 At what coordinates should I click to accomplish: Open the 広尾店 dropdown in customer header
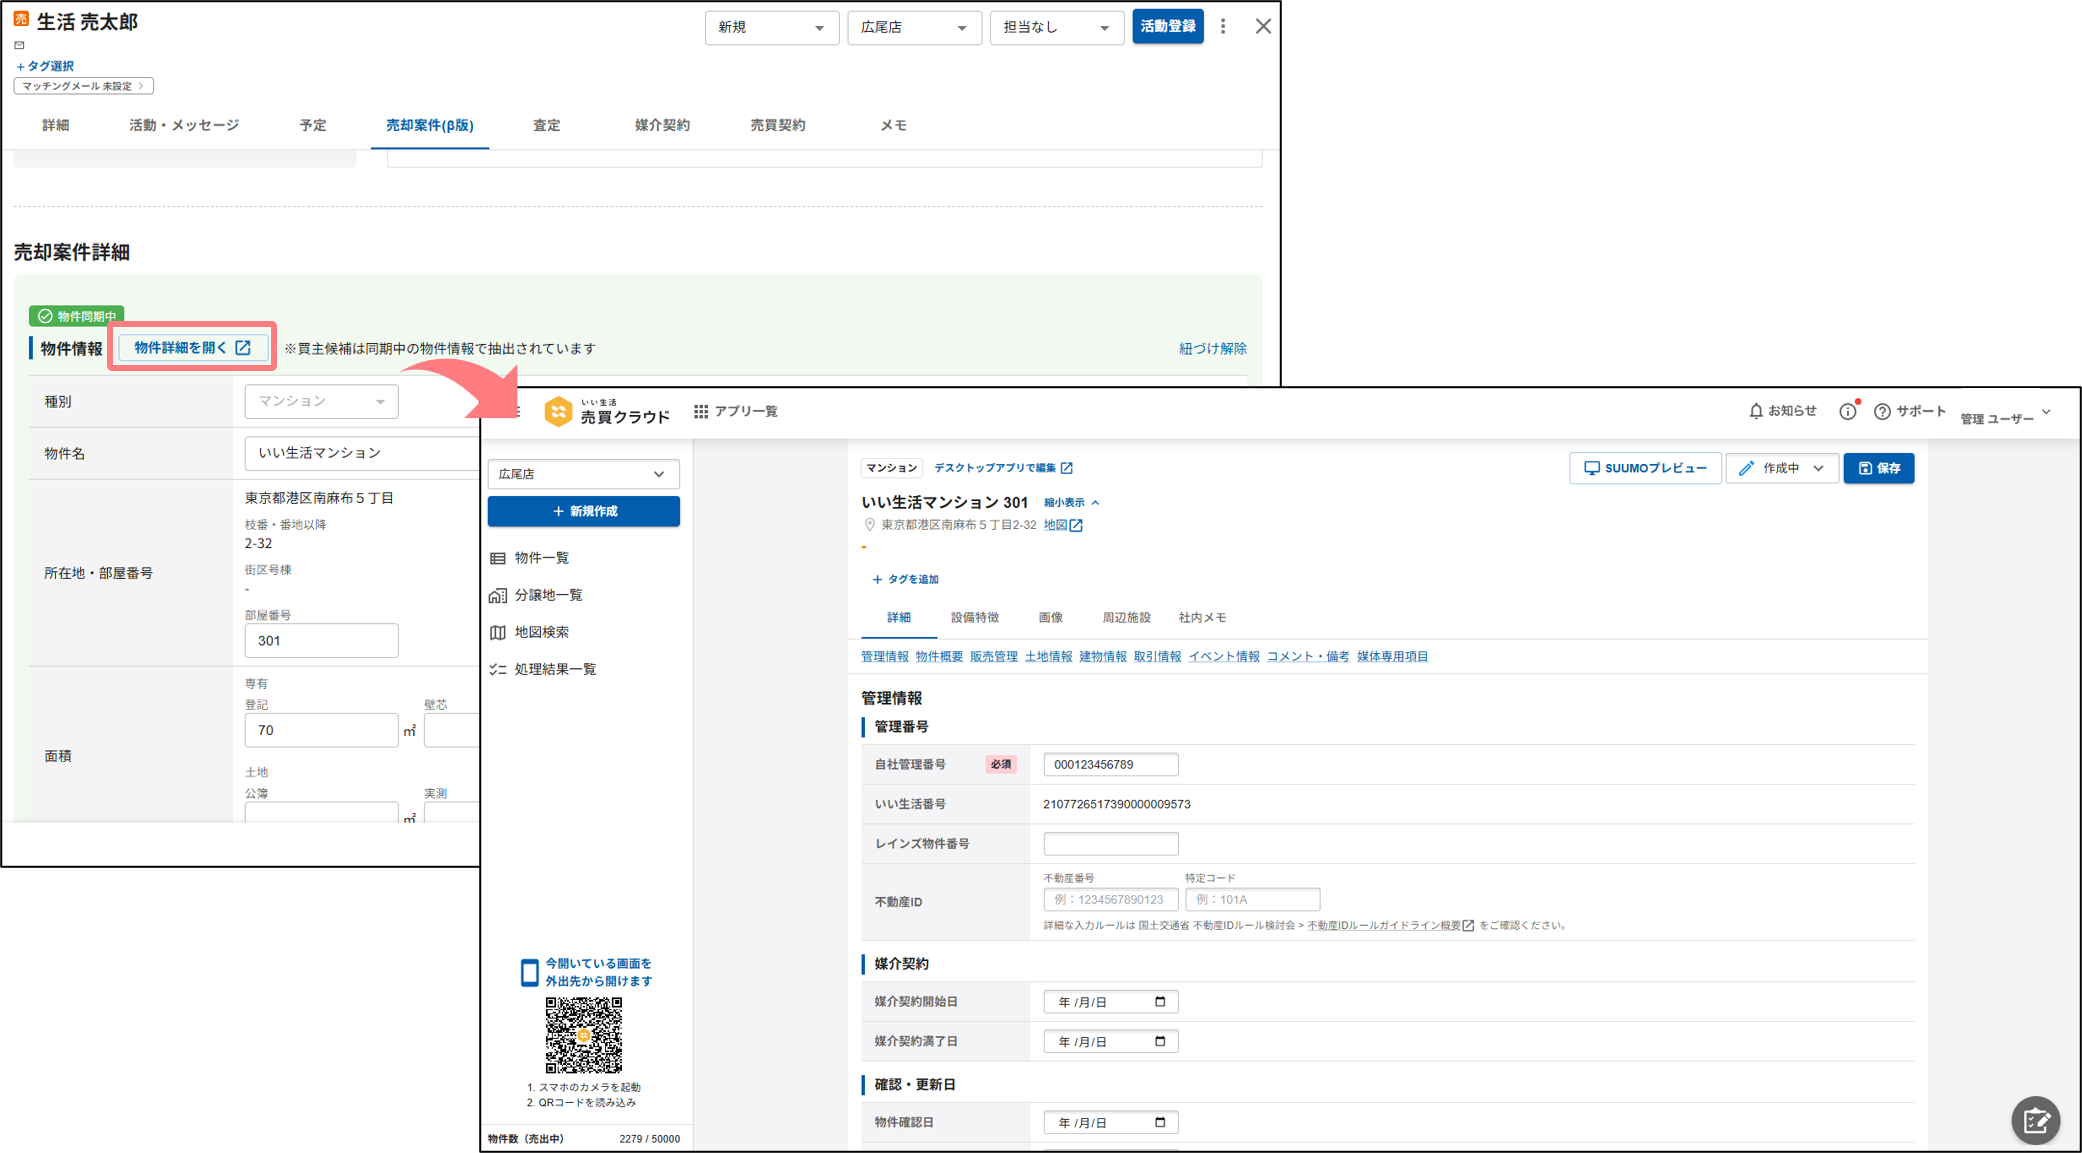(914, 27)
